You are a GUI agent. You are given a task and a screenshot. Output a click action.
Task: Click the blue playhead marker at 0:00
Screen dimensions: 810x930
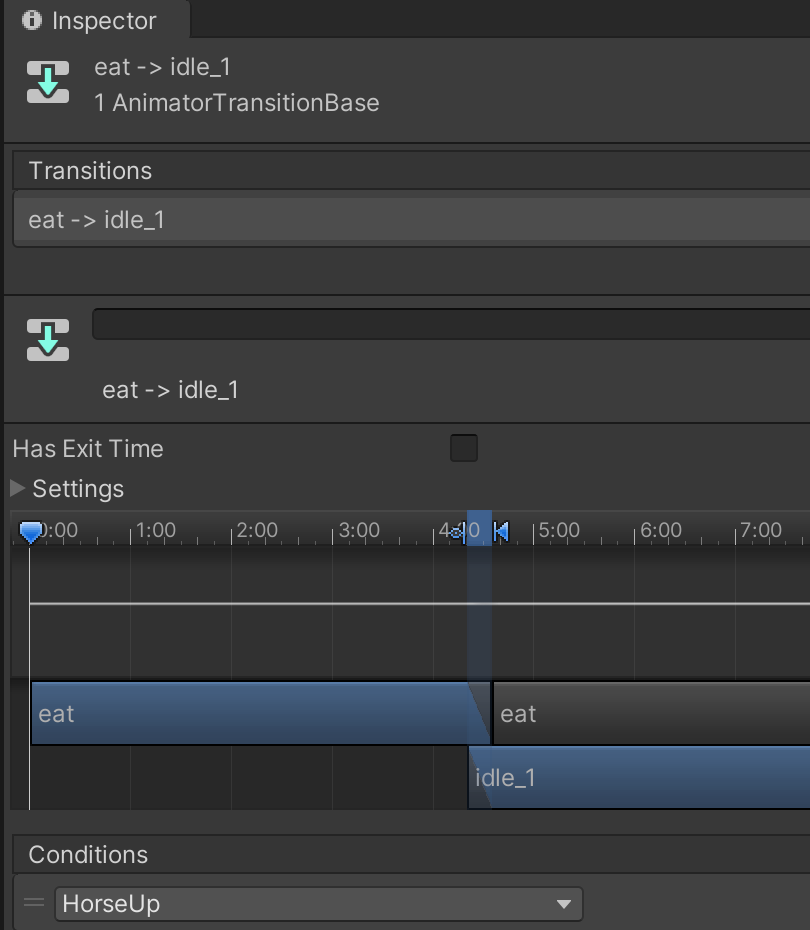[x=31, y=532]
